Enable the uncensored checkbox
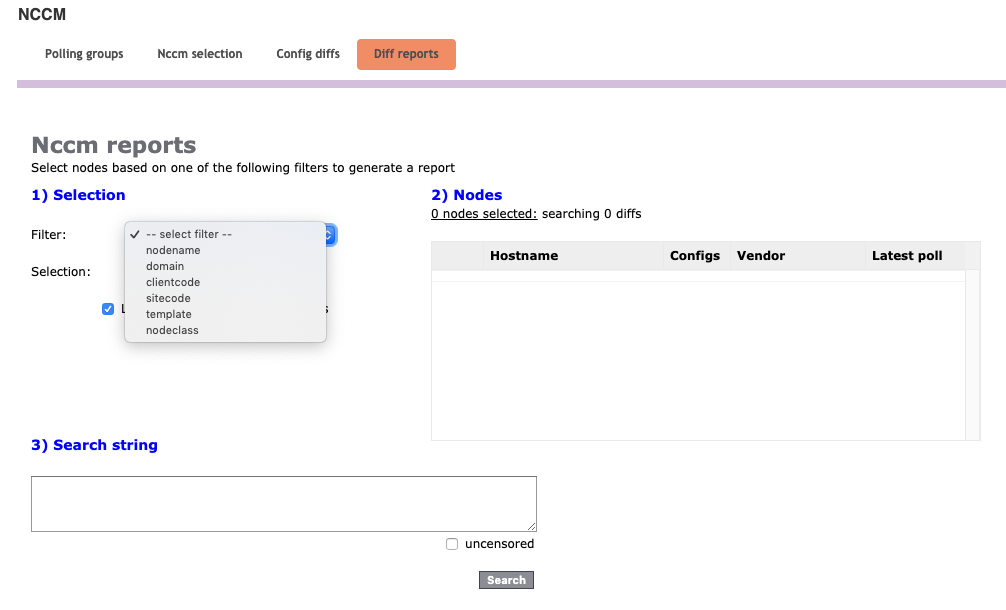The width and height of the screenshot is (1006, 610). click(452, 544)
